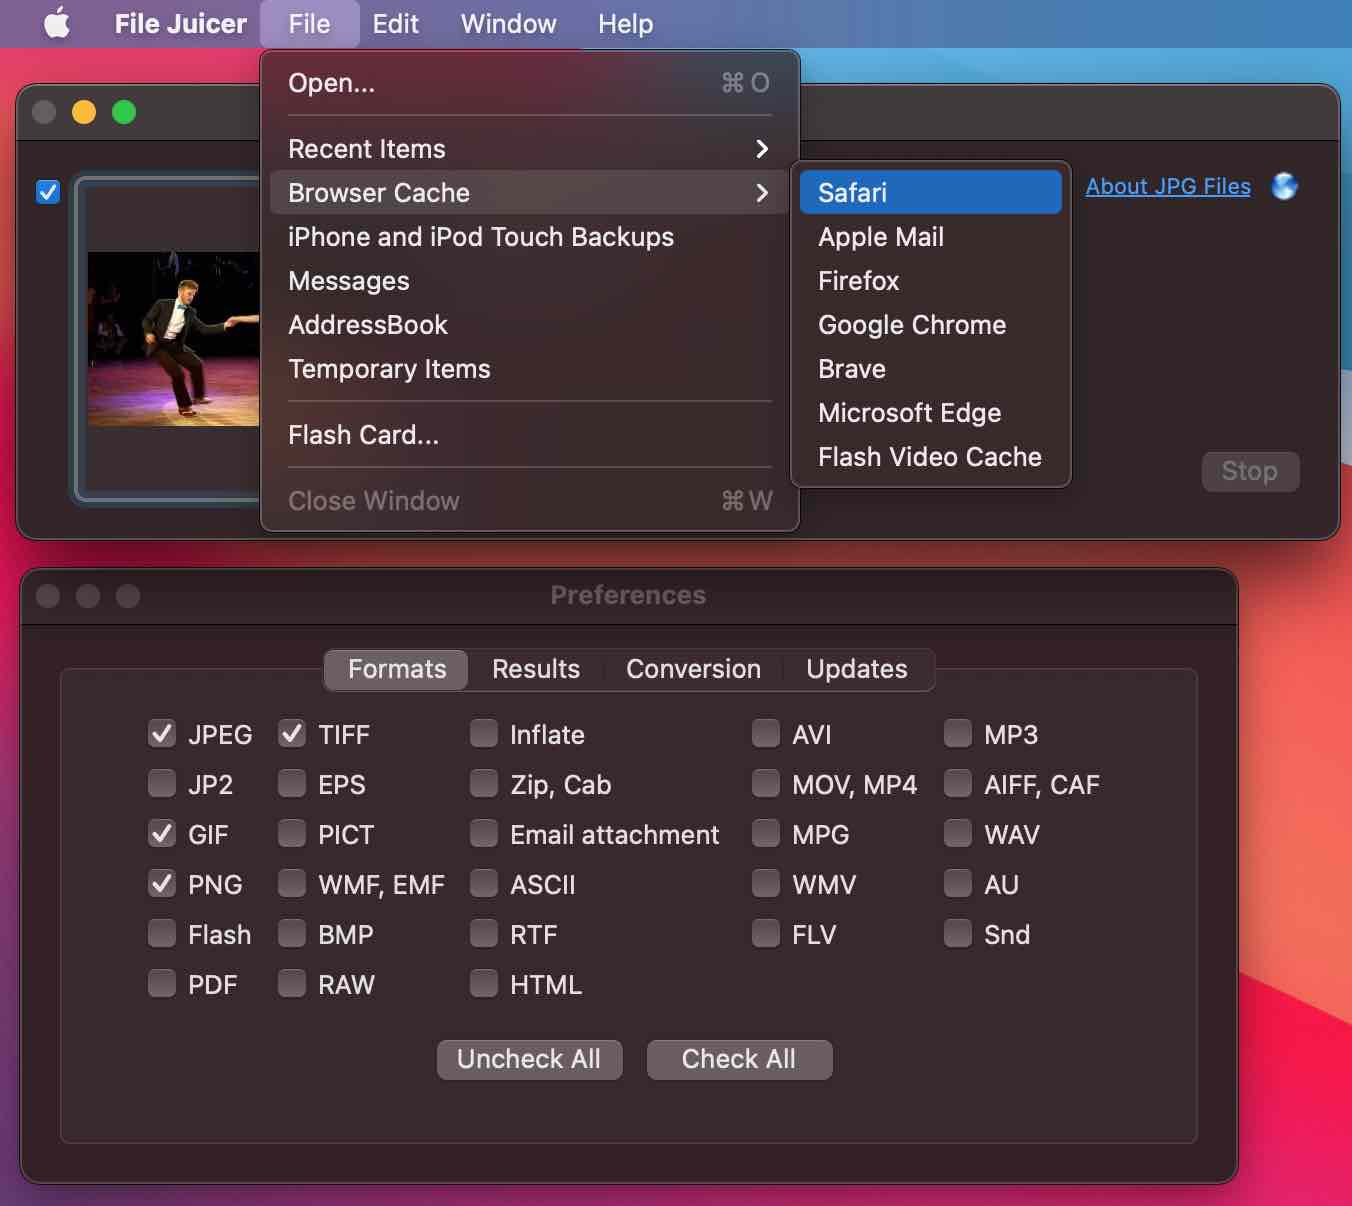Click the Uncheck All button
The width and height of the screenshot is (1352, 1206).
coord(529,1059)
